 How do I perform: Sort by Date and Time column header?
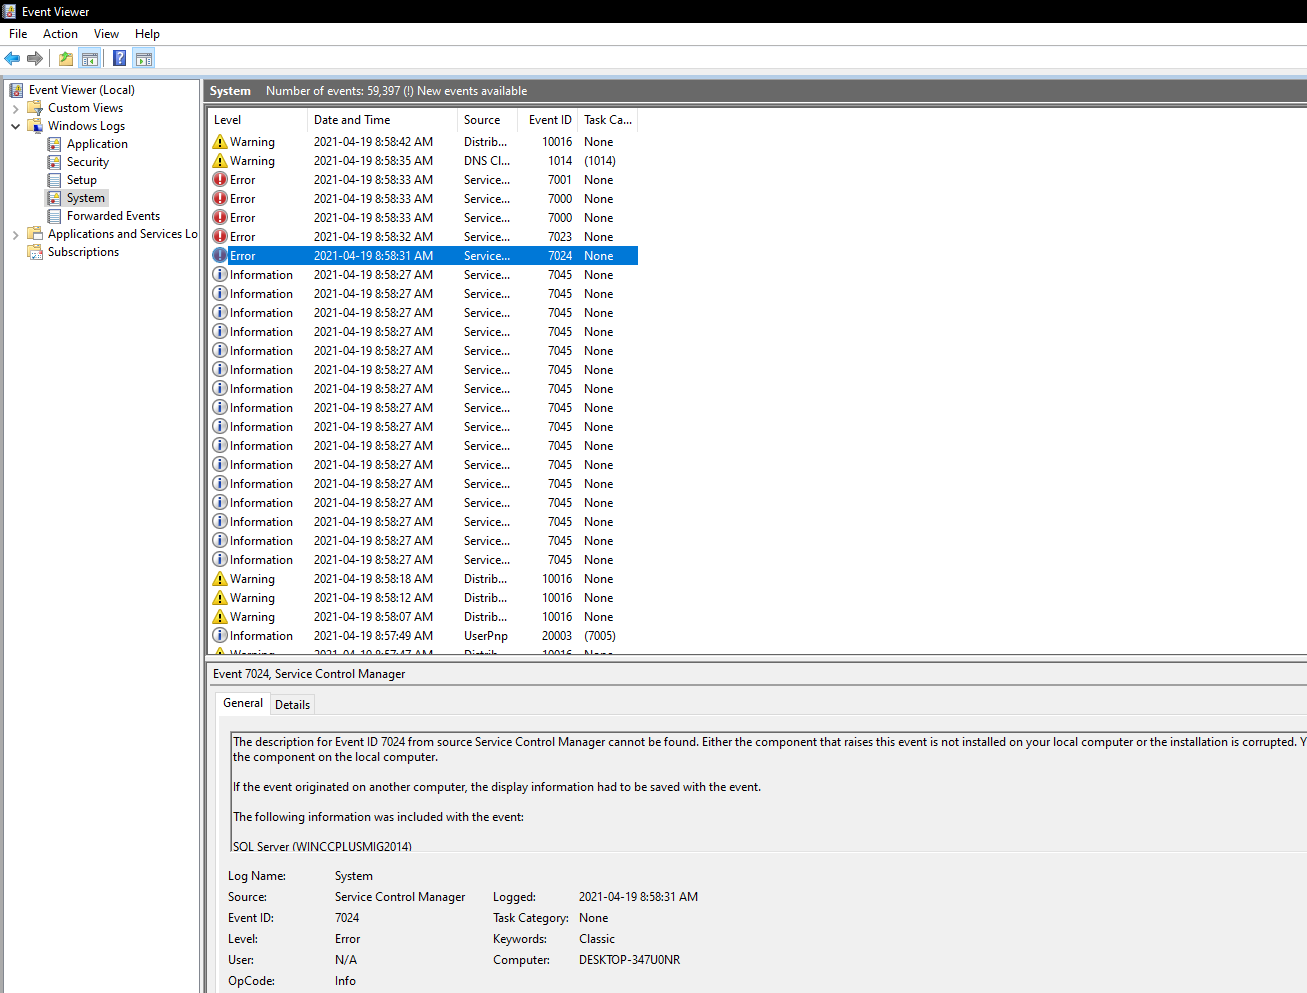click(383, 120)
